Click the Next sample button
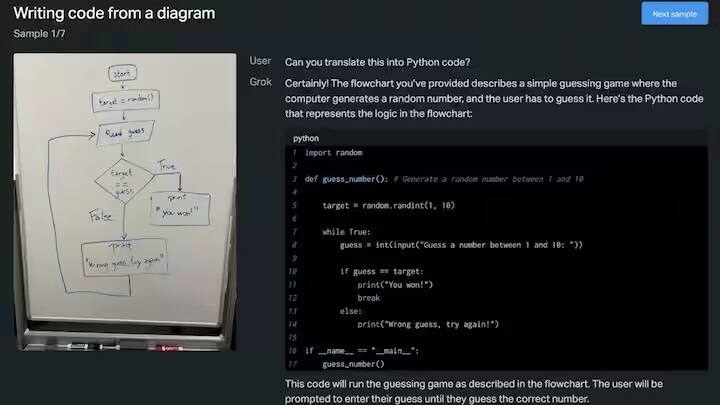This screenshot has height=405, width=720. (x=674, y=14)
